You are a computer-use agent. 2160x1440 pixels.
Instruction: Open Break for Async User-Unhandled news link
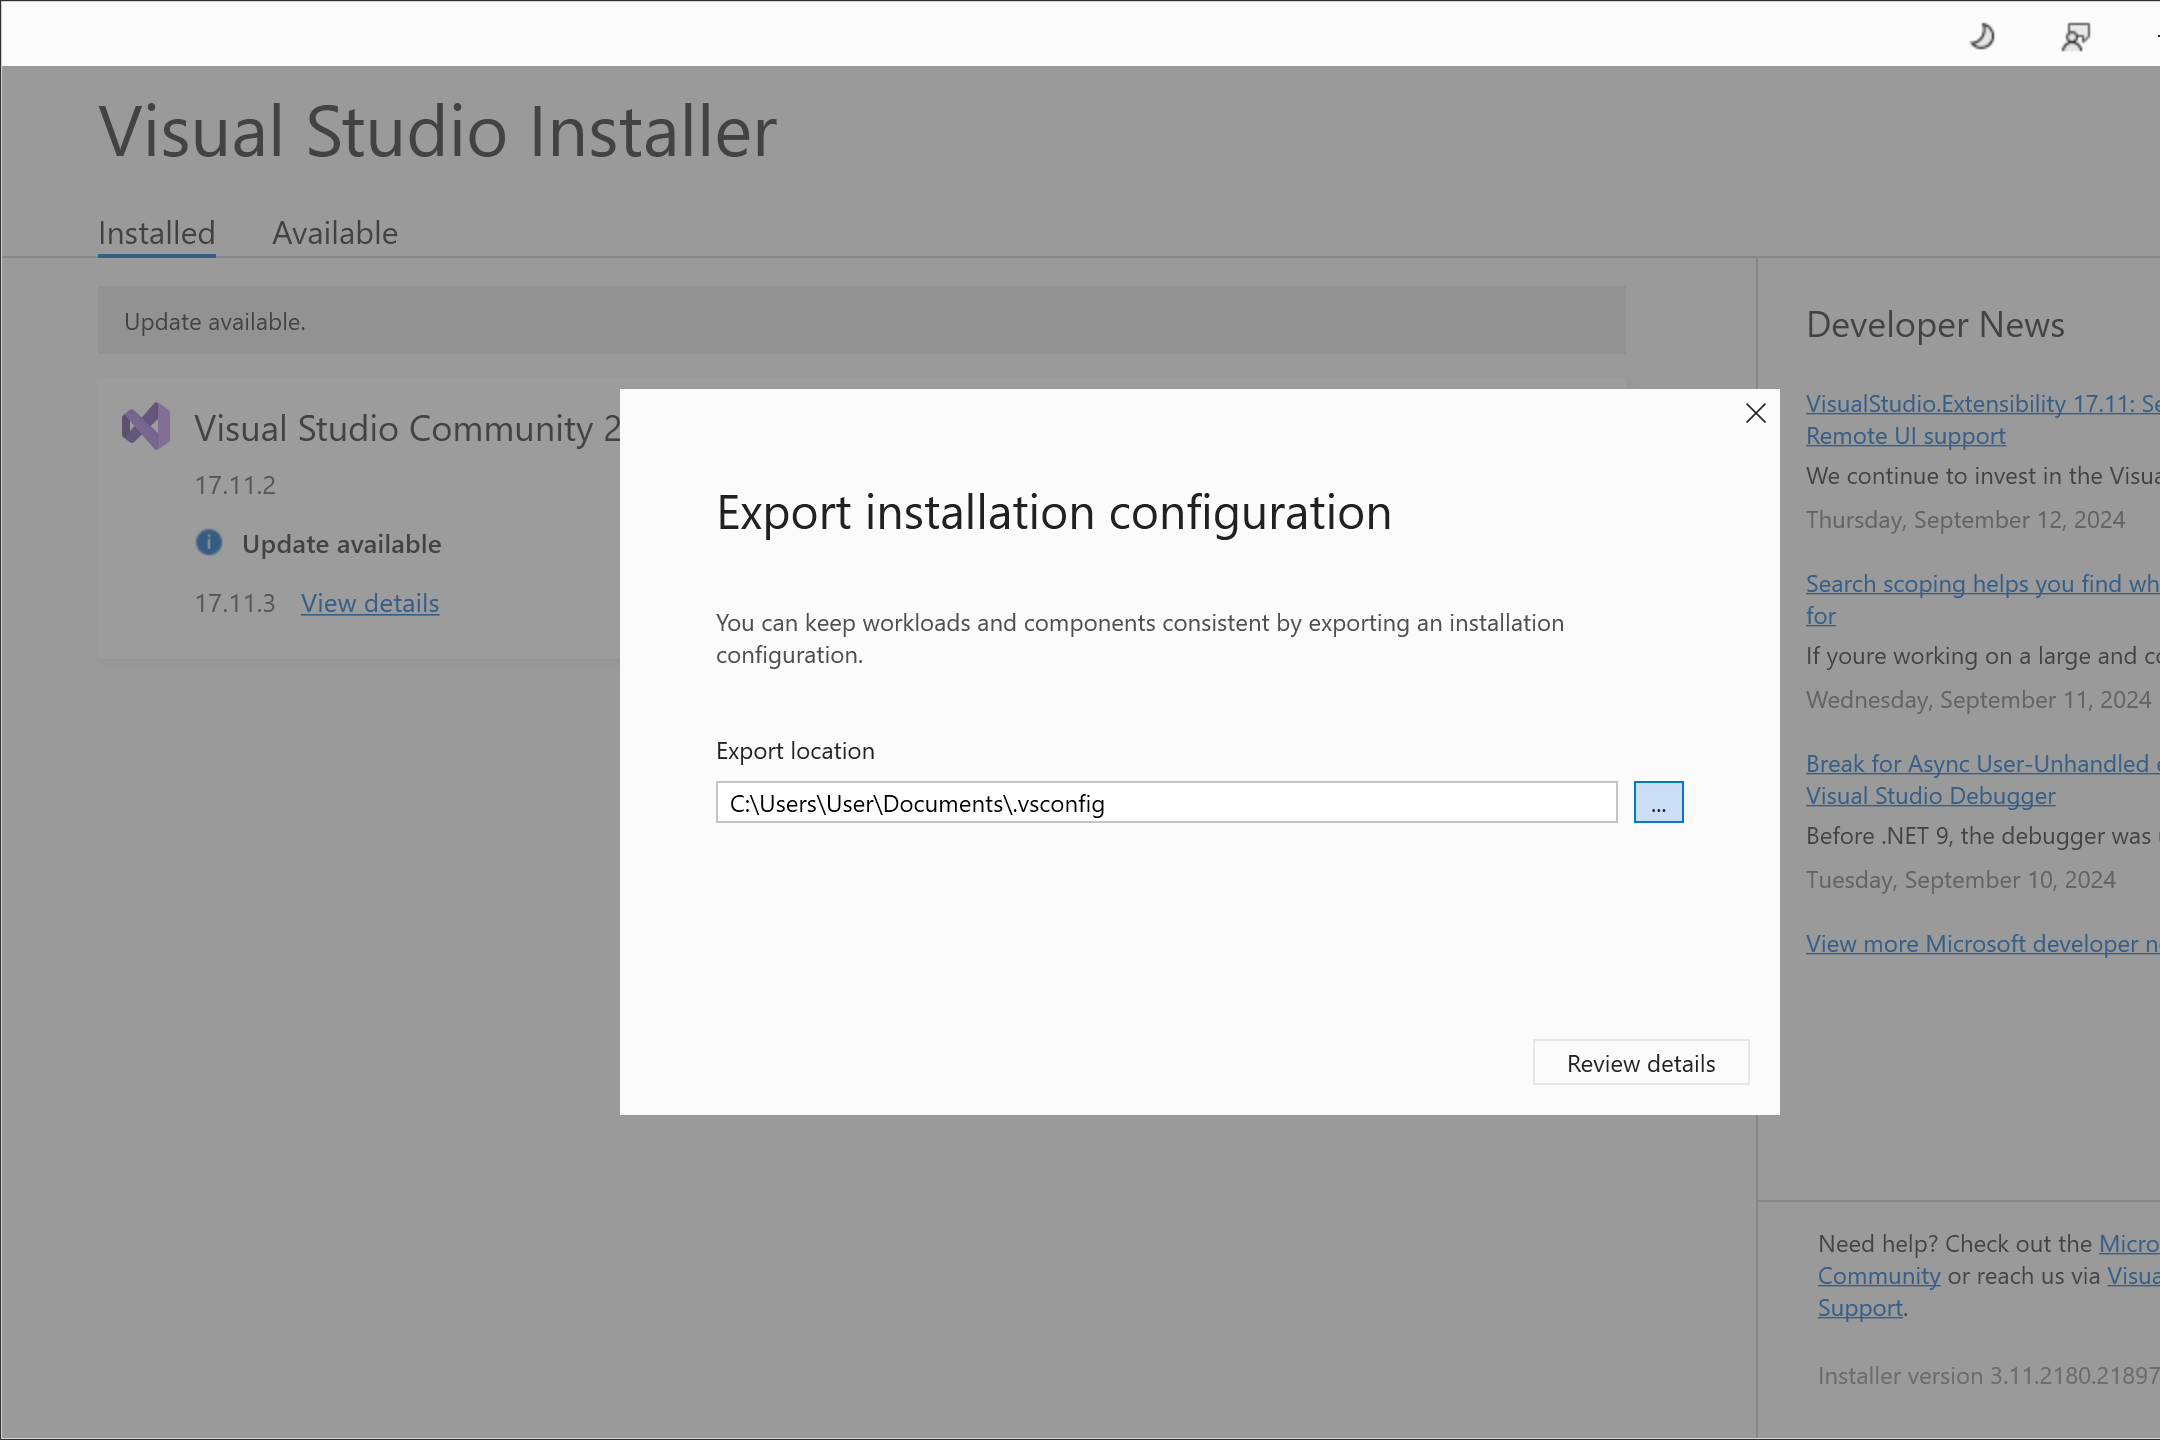point(1982,779)
